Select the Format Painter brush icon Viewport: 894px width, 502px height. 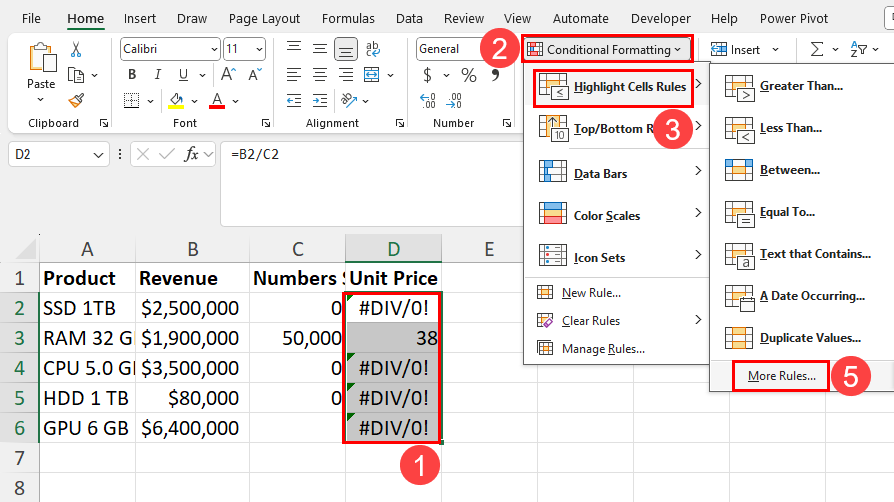pyautogui.click(x=76, y=100)
